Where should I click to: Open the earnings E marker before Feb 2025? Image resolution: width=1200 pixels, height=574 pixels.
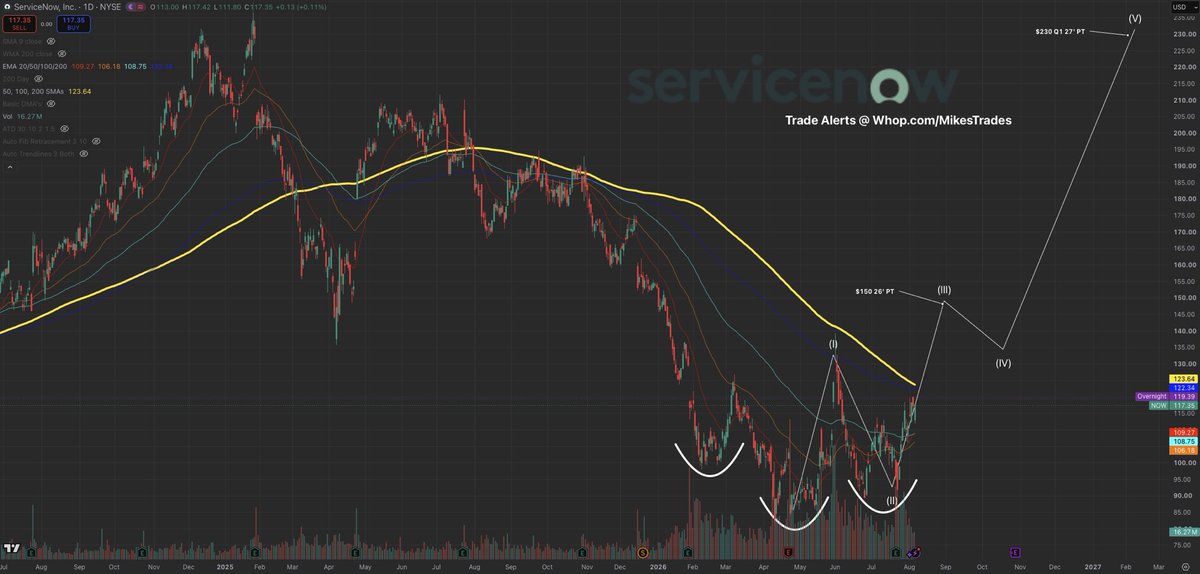pyautogui.click(x=255, y=552)
